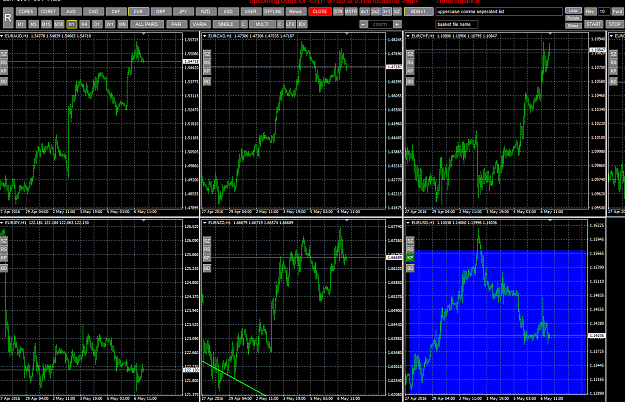Select the USER pairs button
This screenshot has height=402, width=625.
pyautogui.click(x=251, y=12)
